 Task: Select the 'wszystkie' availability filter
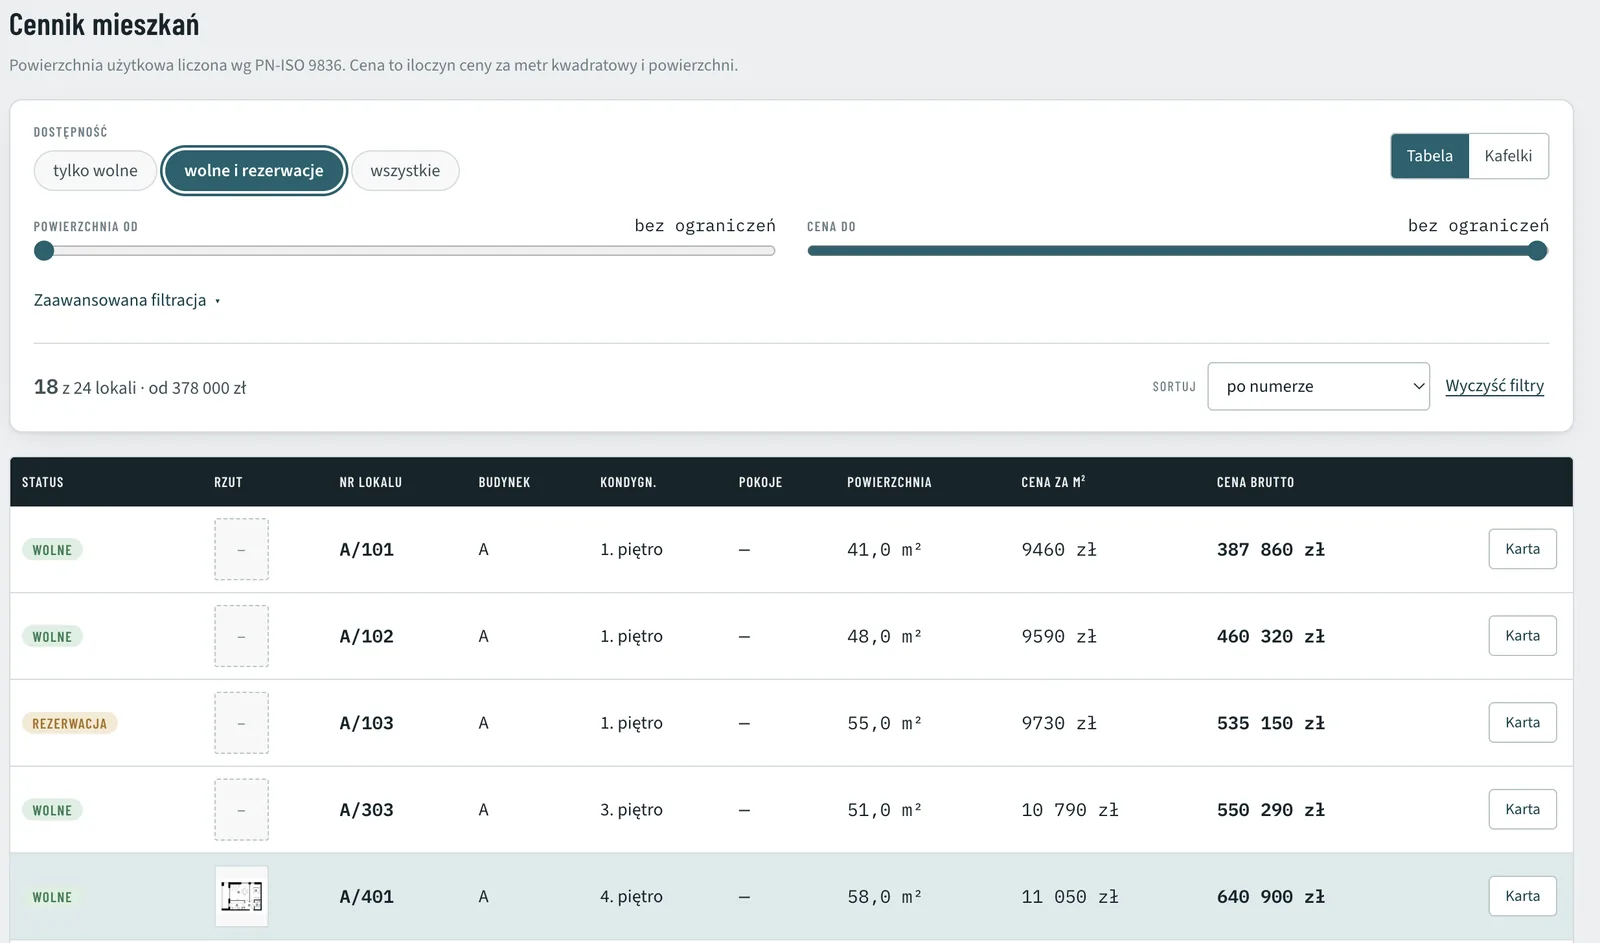coord(405,170)
